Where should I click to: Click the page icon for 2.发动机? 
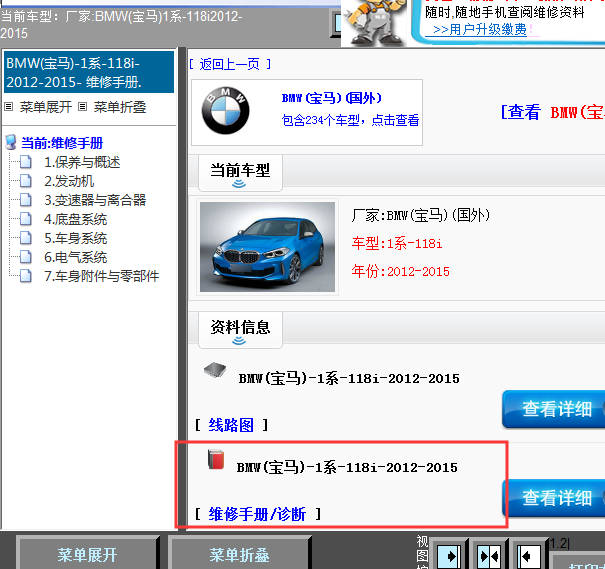26,181
